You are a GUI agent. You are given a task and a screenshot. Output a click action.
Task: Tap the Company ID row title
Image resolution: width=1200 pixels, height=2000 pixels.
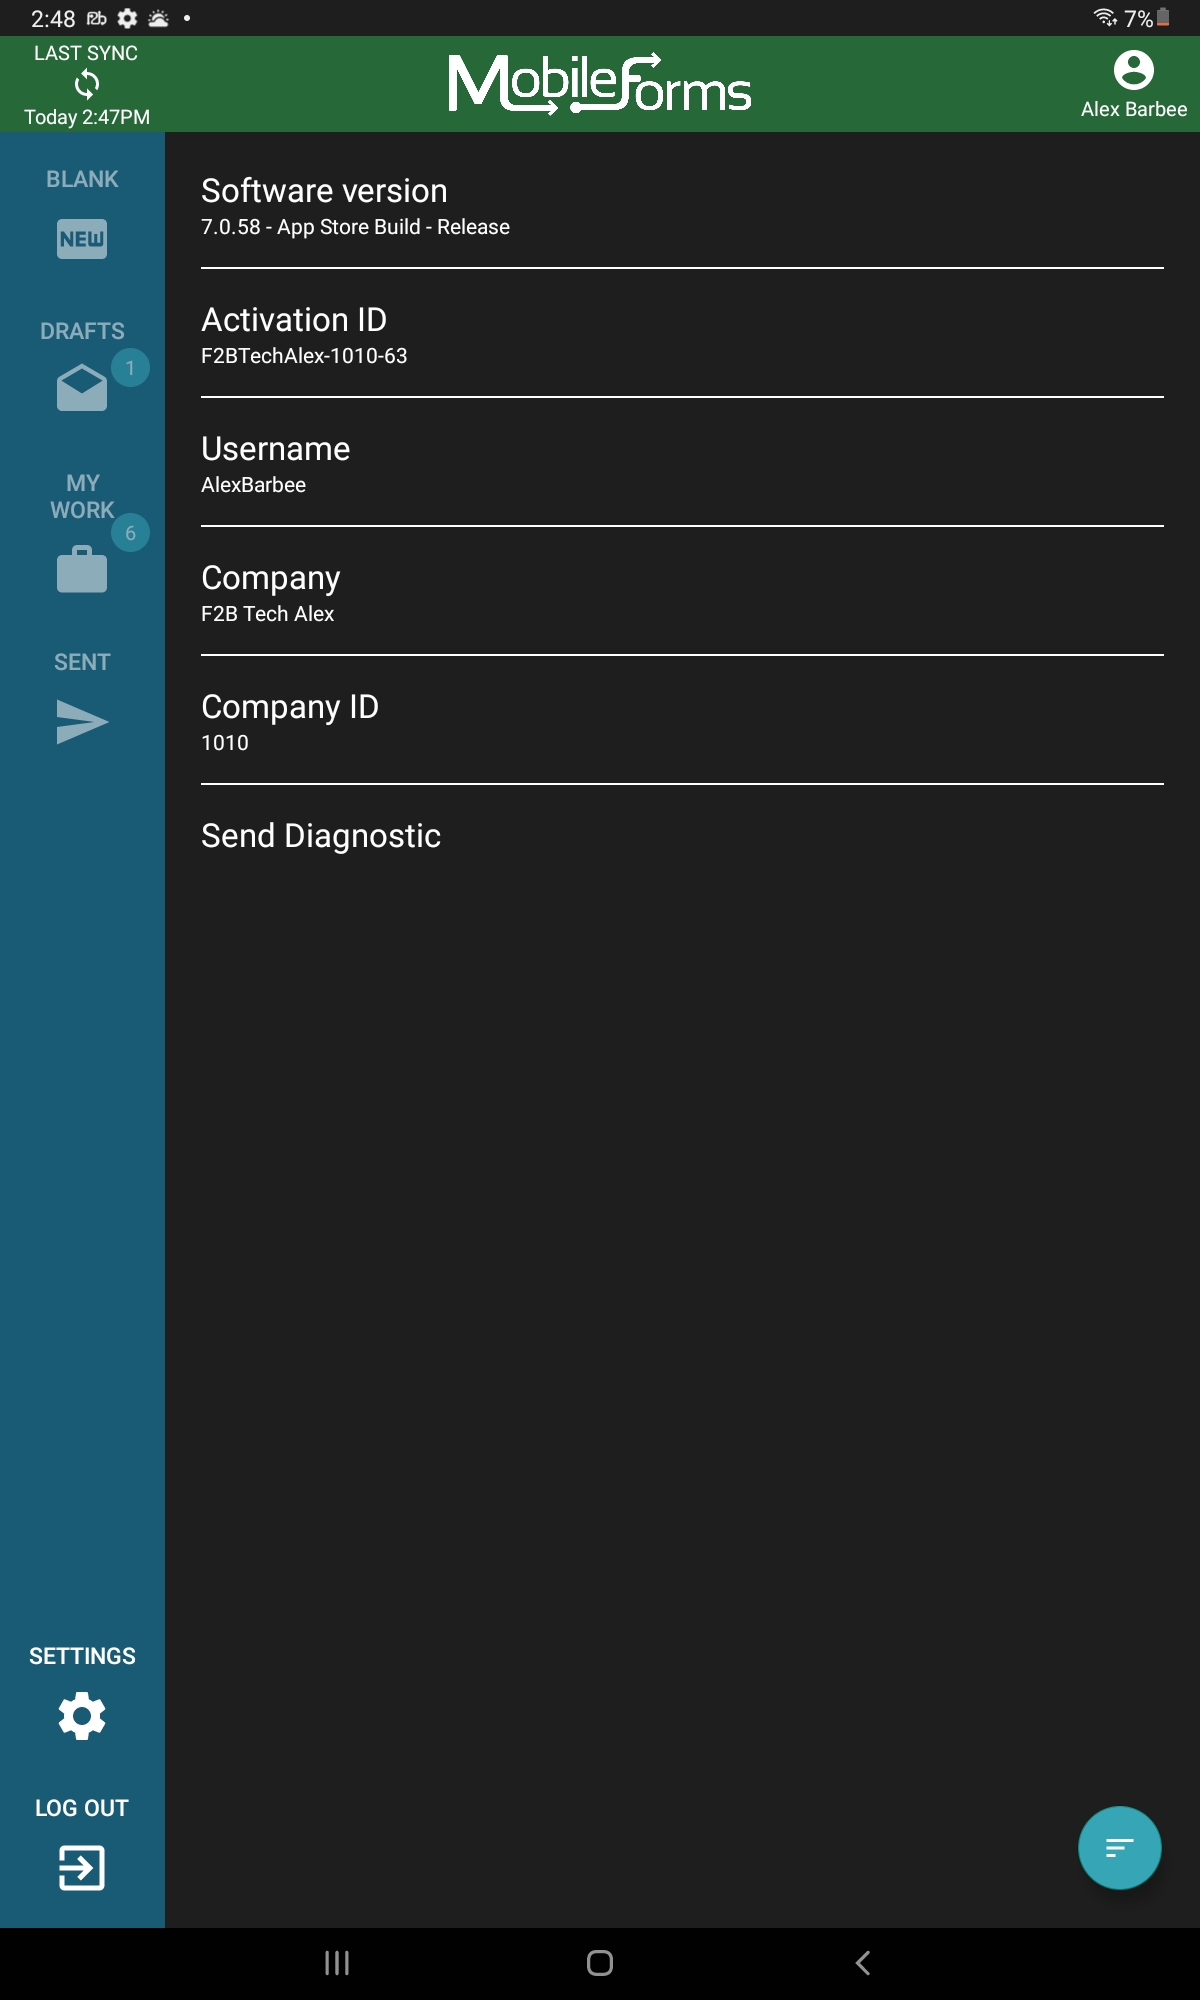point(290,707)
